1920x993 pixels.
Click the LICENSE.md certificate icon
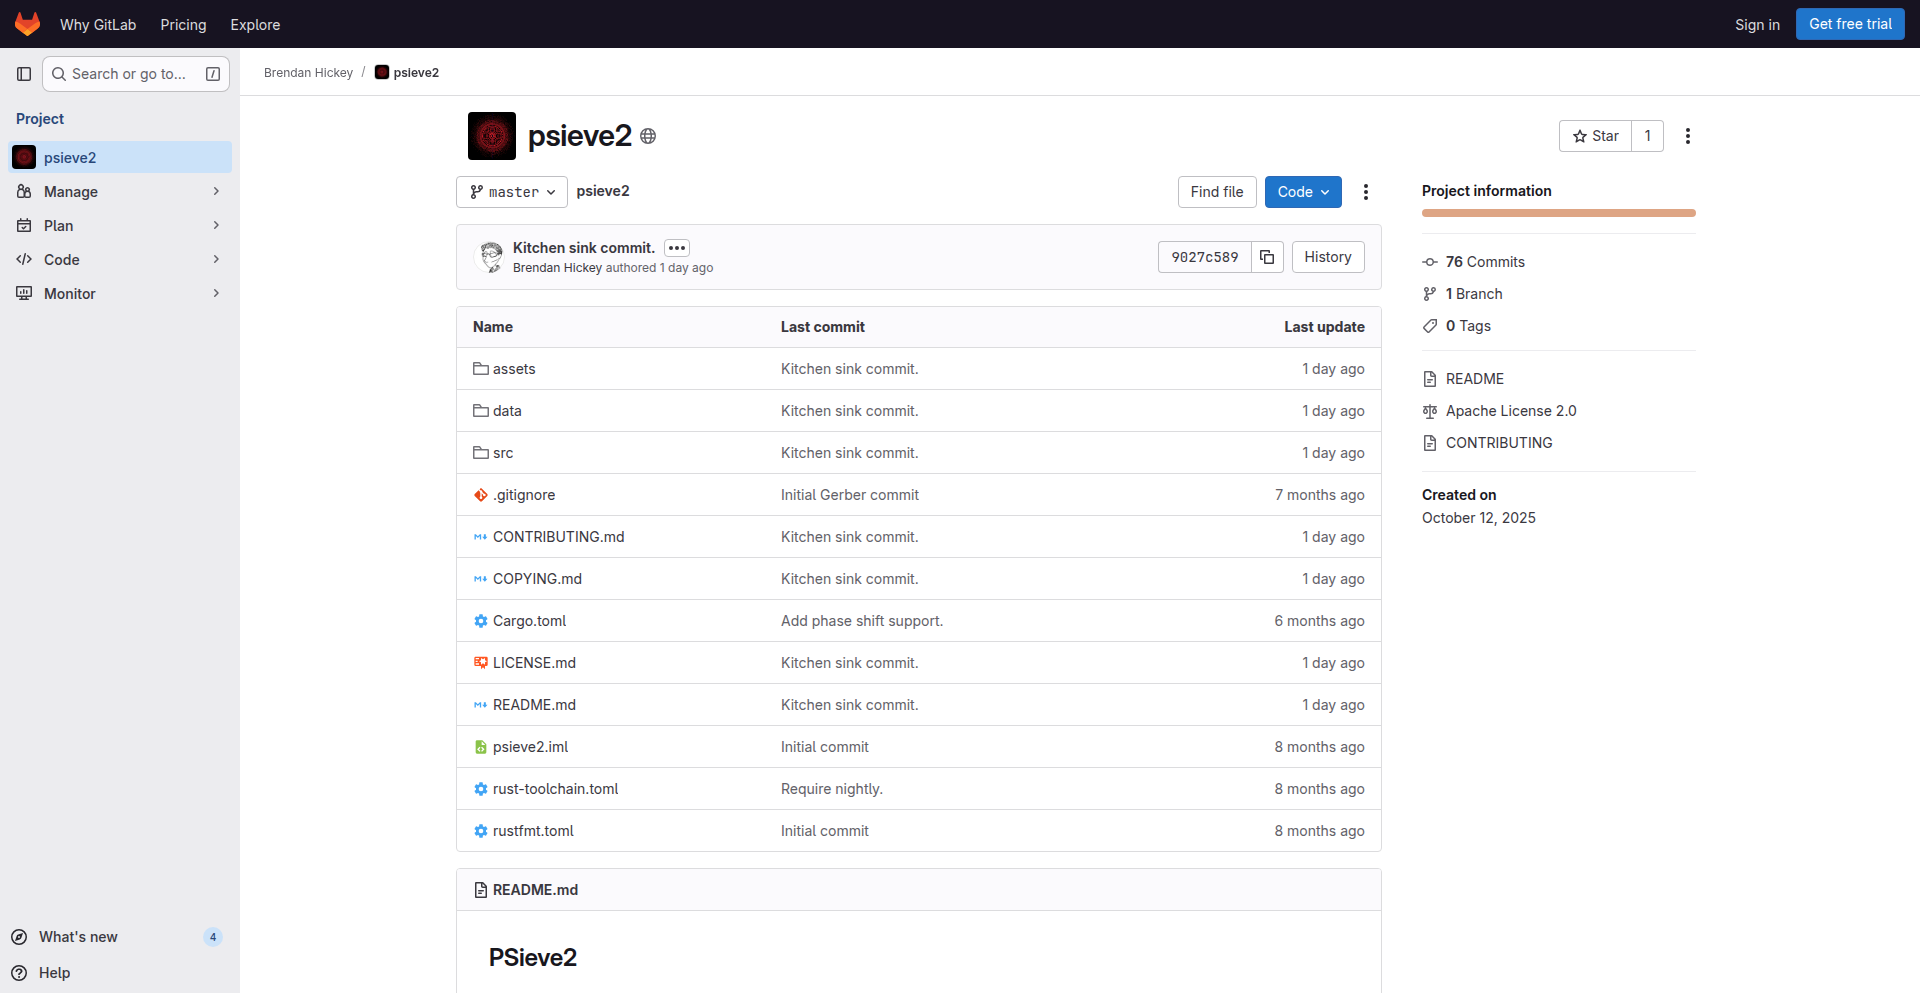[x=481, y=663]
